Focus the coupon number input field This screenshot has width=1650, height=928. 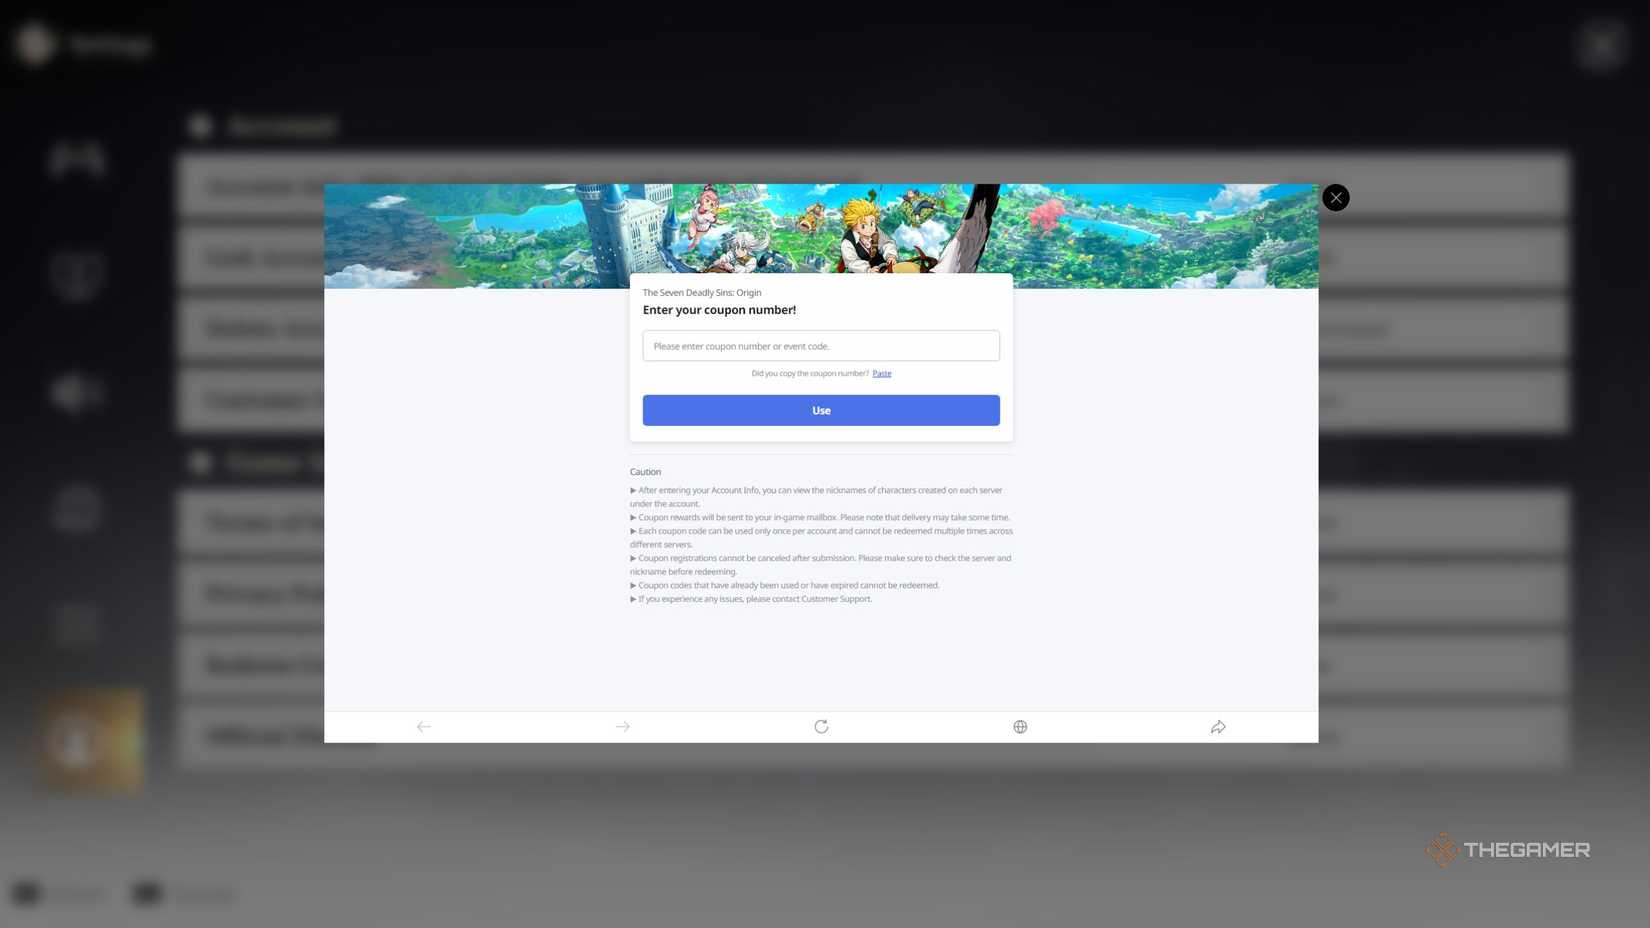coord(820,346)
